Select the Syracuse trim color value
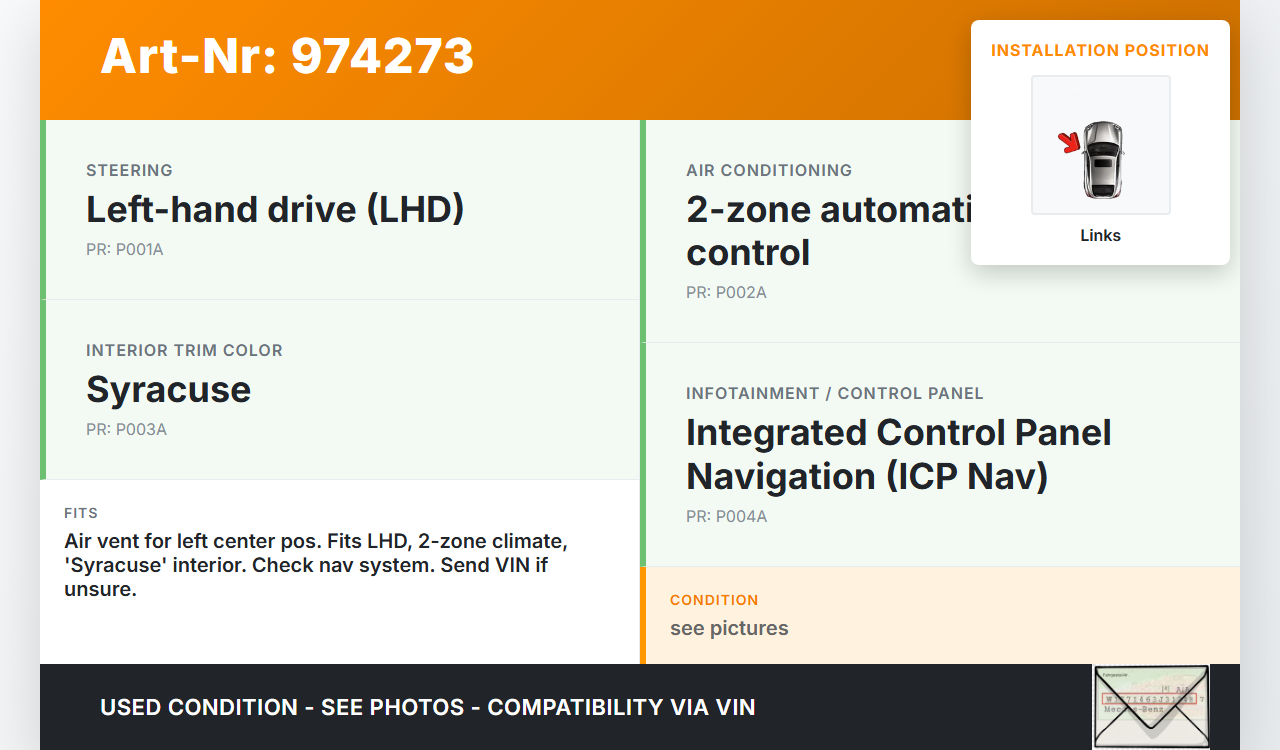This screenshot has height=750, width=1280. coord(168,390)
